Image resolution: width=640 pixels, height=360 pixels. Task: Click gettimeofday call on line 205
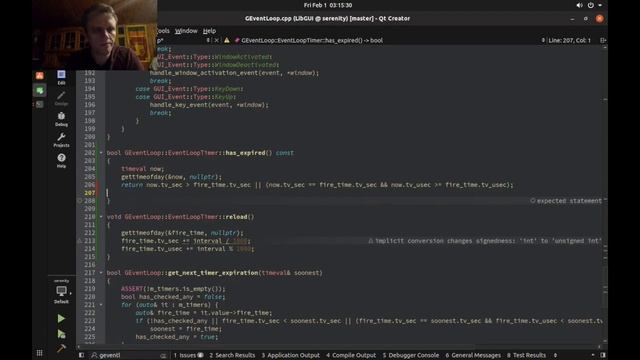[143, 177]
